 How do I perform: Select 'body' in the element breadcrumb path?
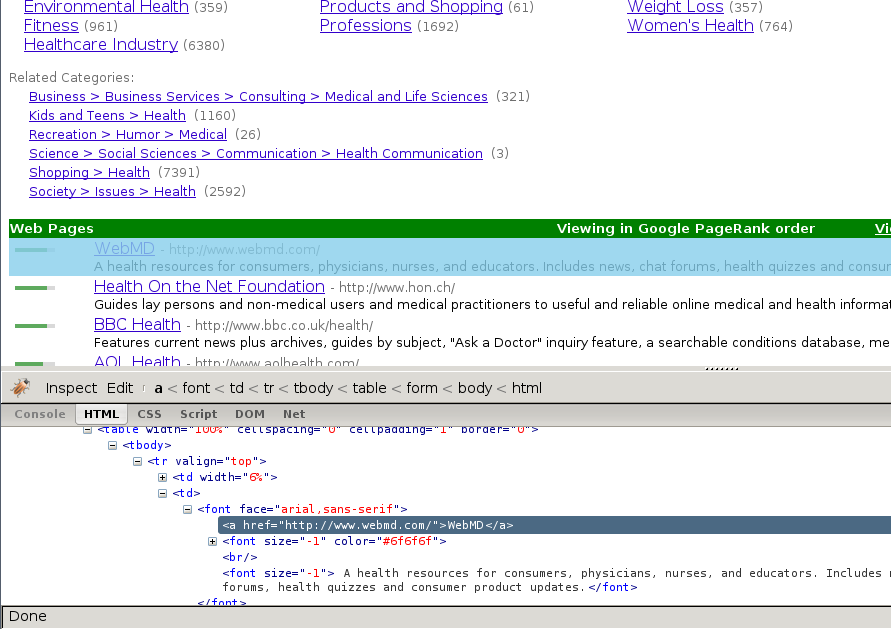pyautogui.click(x=476, y=388)
